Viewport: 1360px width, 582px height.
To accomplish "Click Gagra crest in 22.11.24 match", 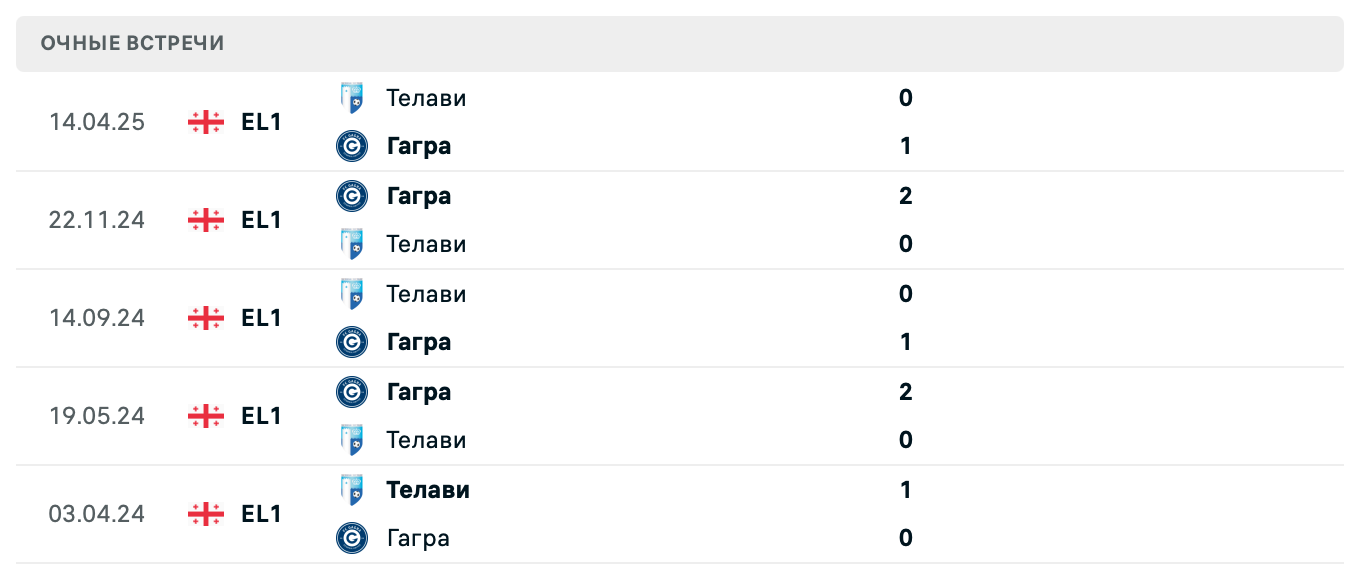I will point(351,196).
